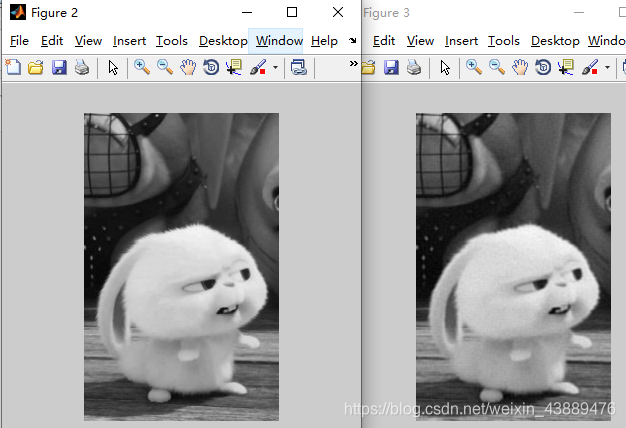This screenshot has height=428, width=626.
Task: Select Brush data tool in Figure 2
Action: tap(258, 67)
